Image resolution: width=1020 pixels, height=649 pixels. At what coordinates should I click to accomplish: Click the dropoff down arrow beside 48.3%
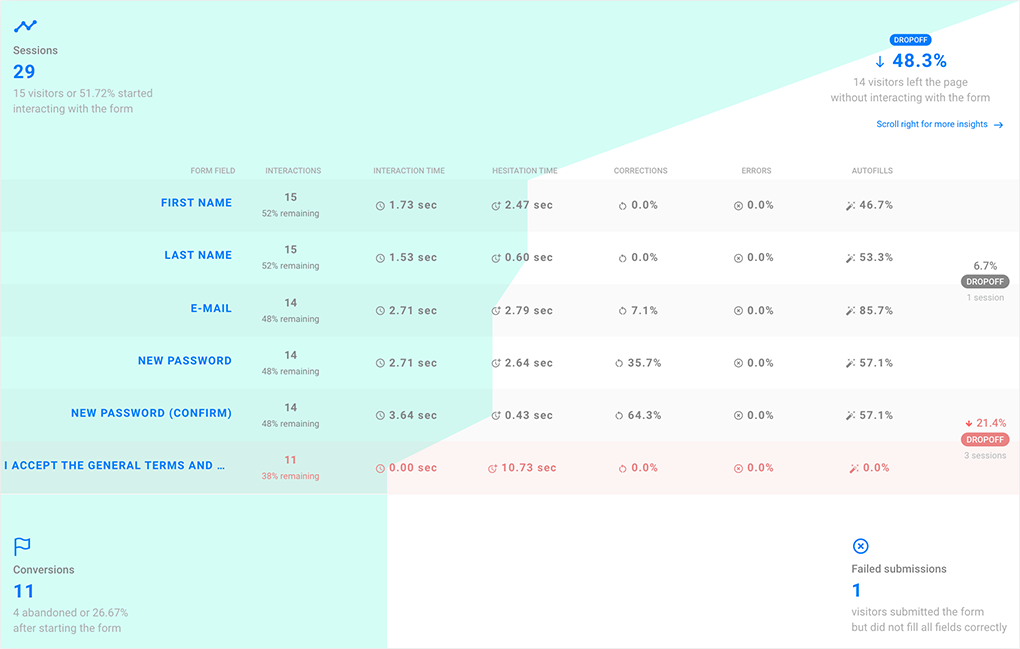coord(879,62)
